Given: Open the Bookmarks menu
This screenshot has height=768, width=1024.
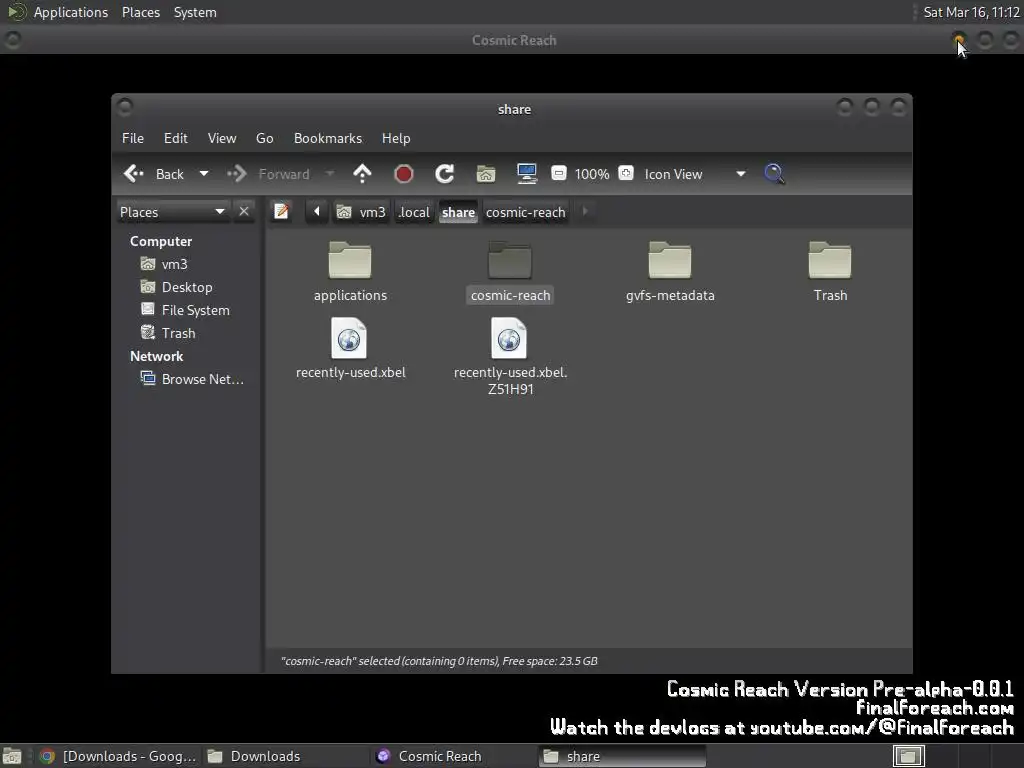Looking at the screenshot, I should (328, 138).
